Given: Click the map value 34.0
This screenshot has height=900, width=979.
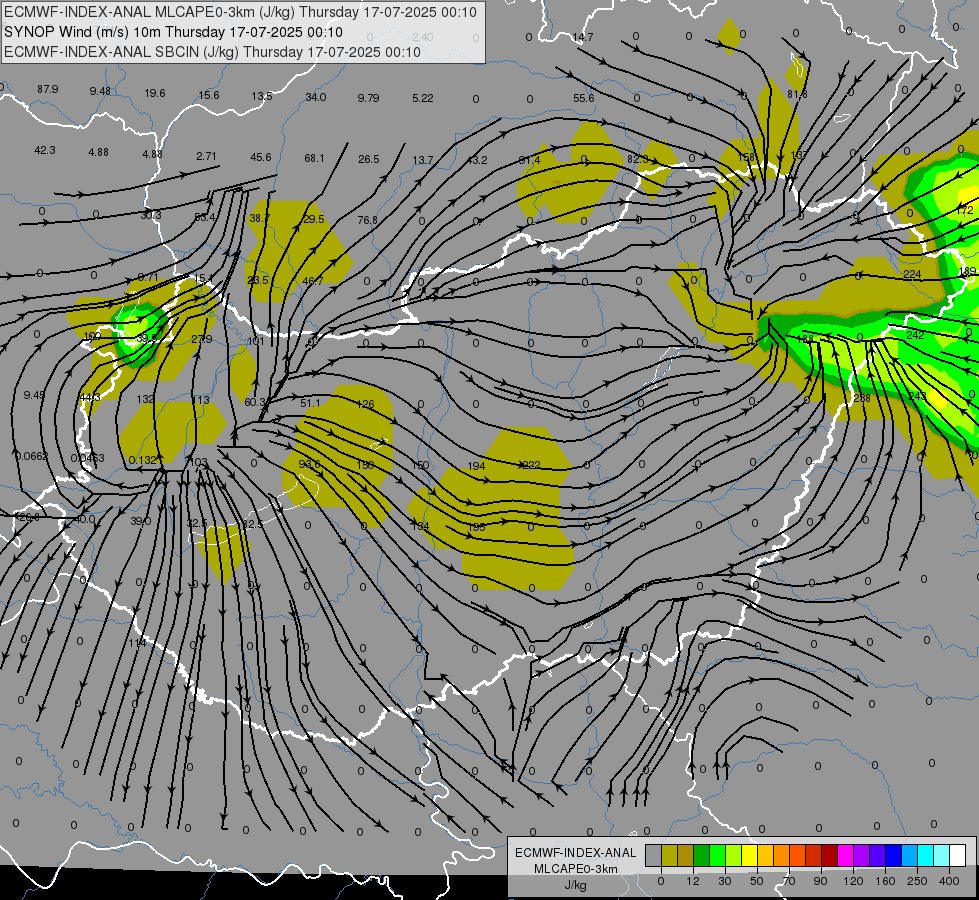Looking at the screenshot, I should click(316, 97).
